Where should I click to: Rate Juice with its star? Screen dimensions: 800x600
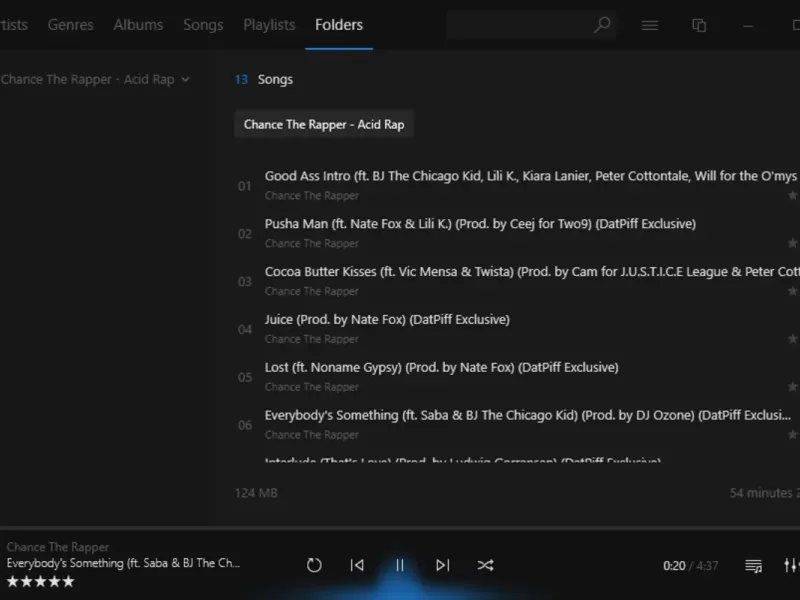point(792,339)
